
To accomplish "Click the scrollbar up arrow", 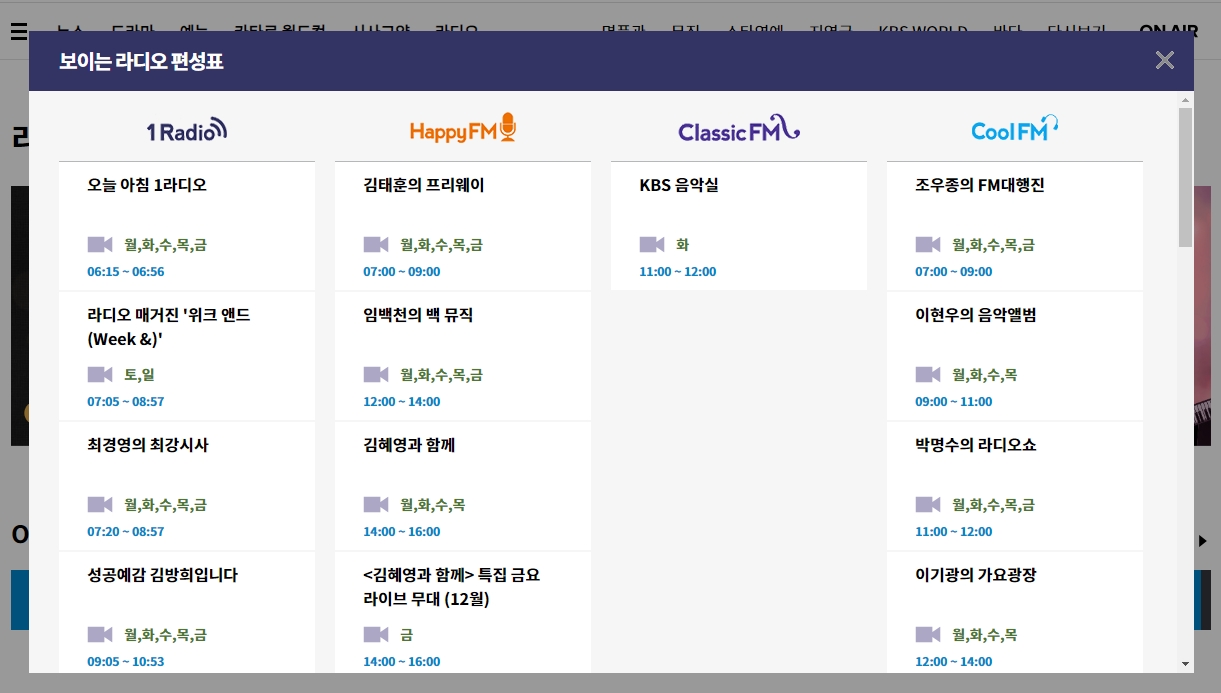I will pyautogui.click(x=1186, y=100).
